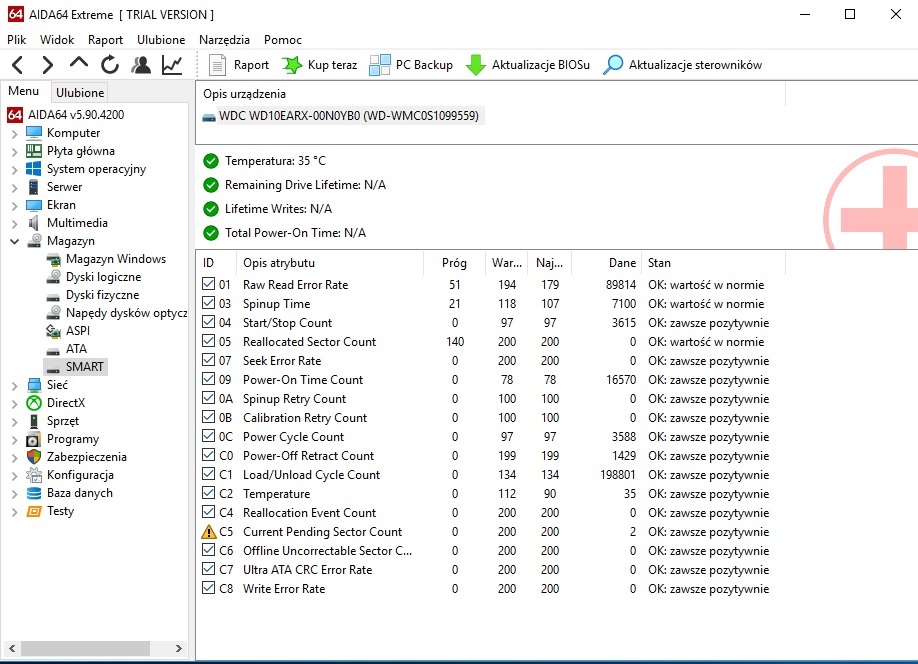Toggle the Power-On Time Count checkbox

208,379
